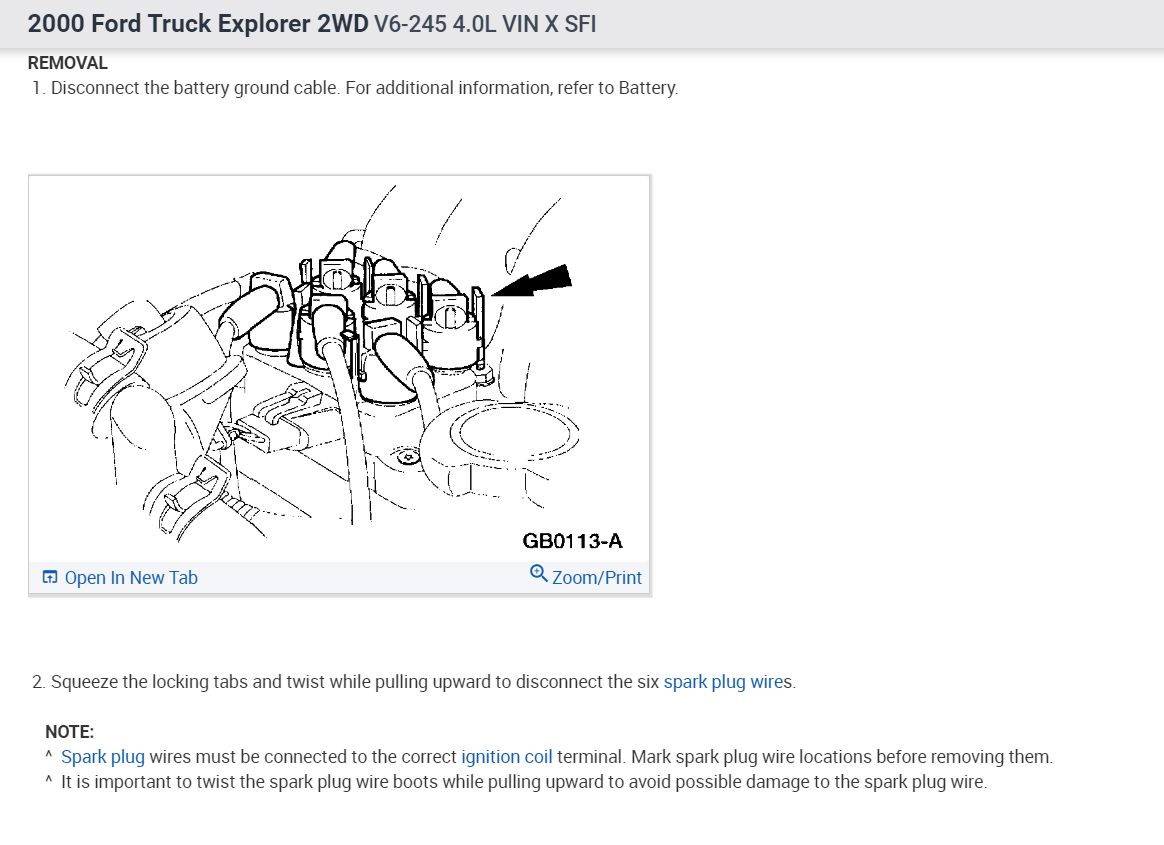Open the spark plug wires link

click(x=724, y=682)
